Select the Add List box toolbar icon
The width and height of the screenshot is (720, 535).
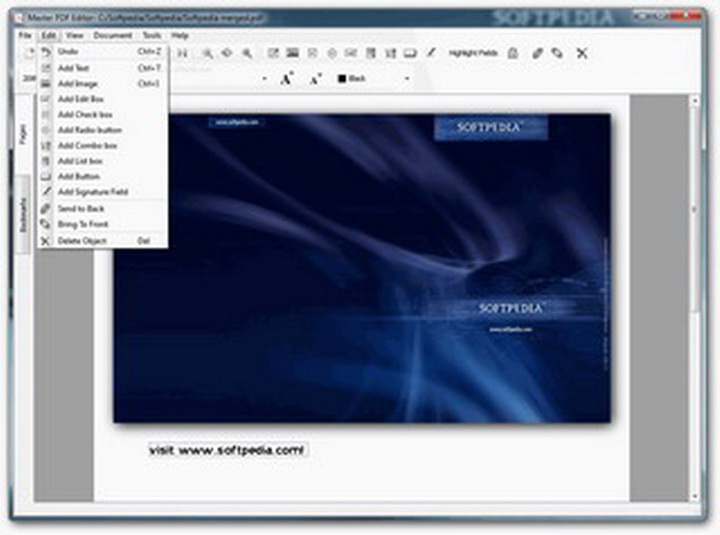click(x=371, y=53)
